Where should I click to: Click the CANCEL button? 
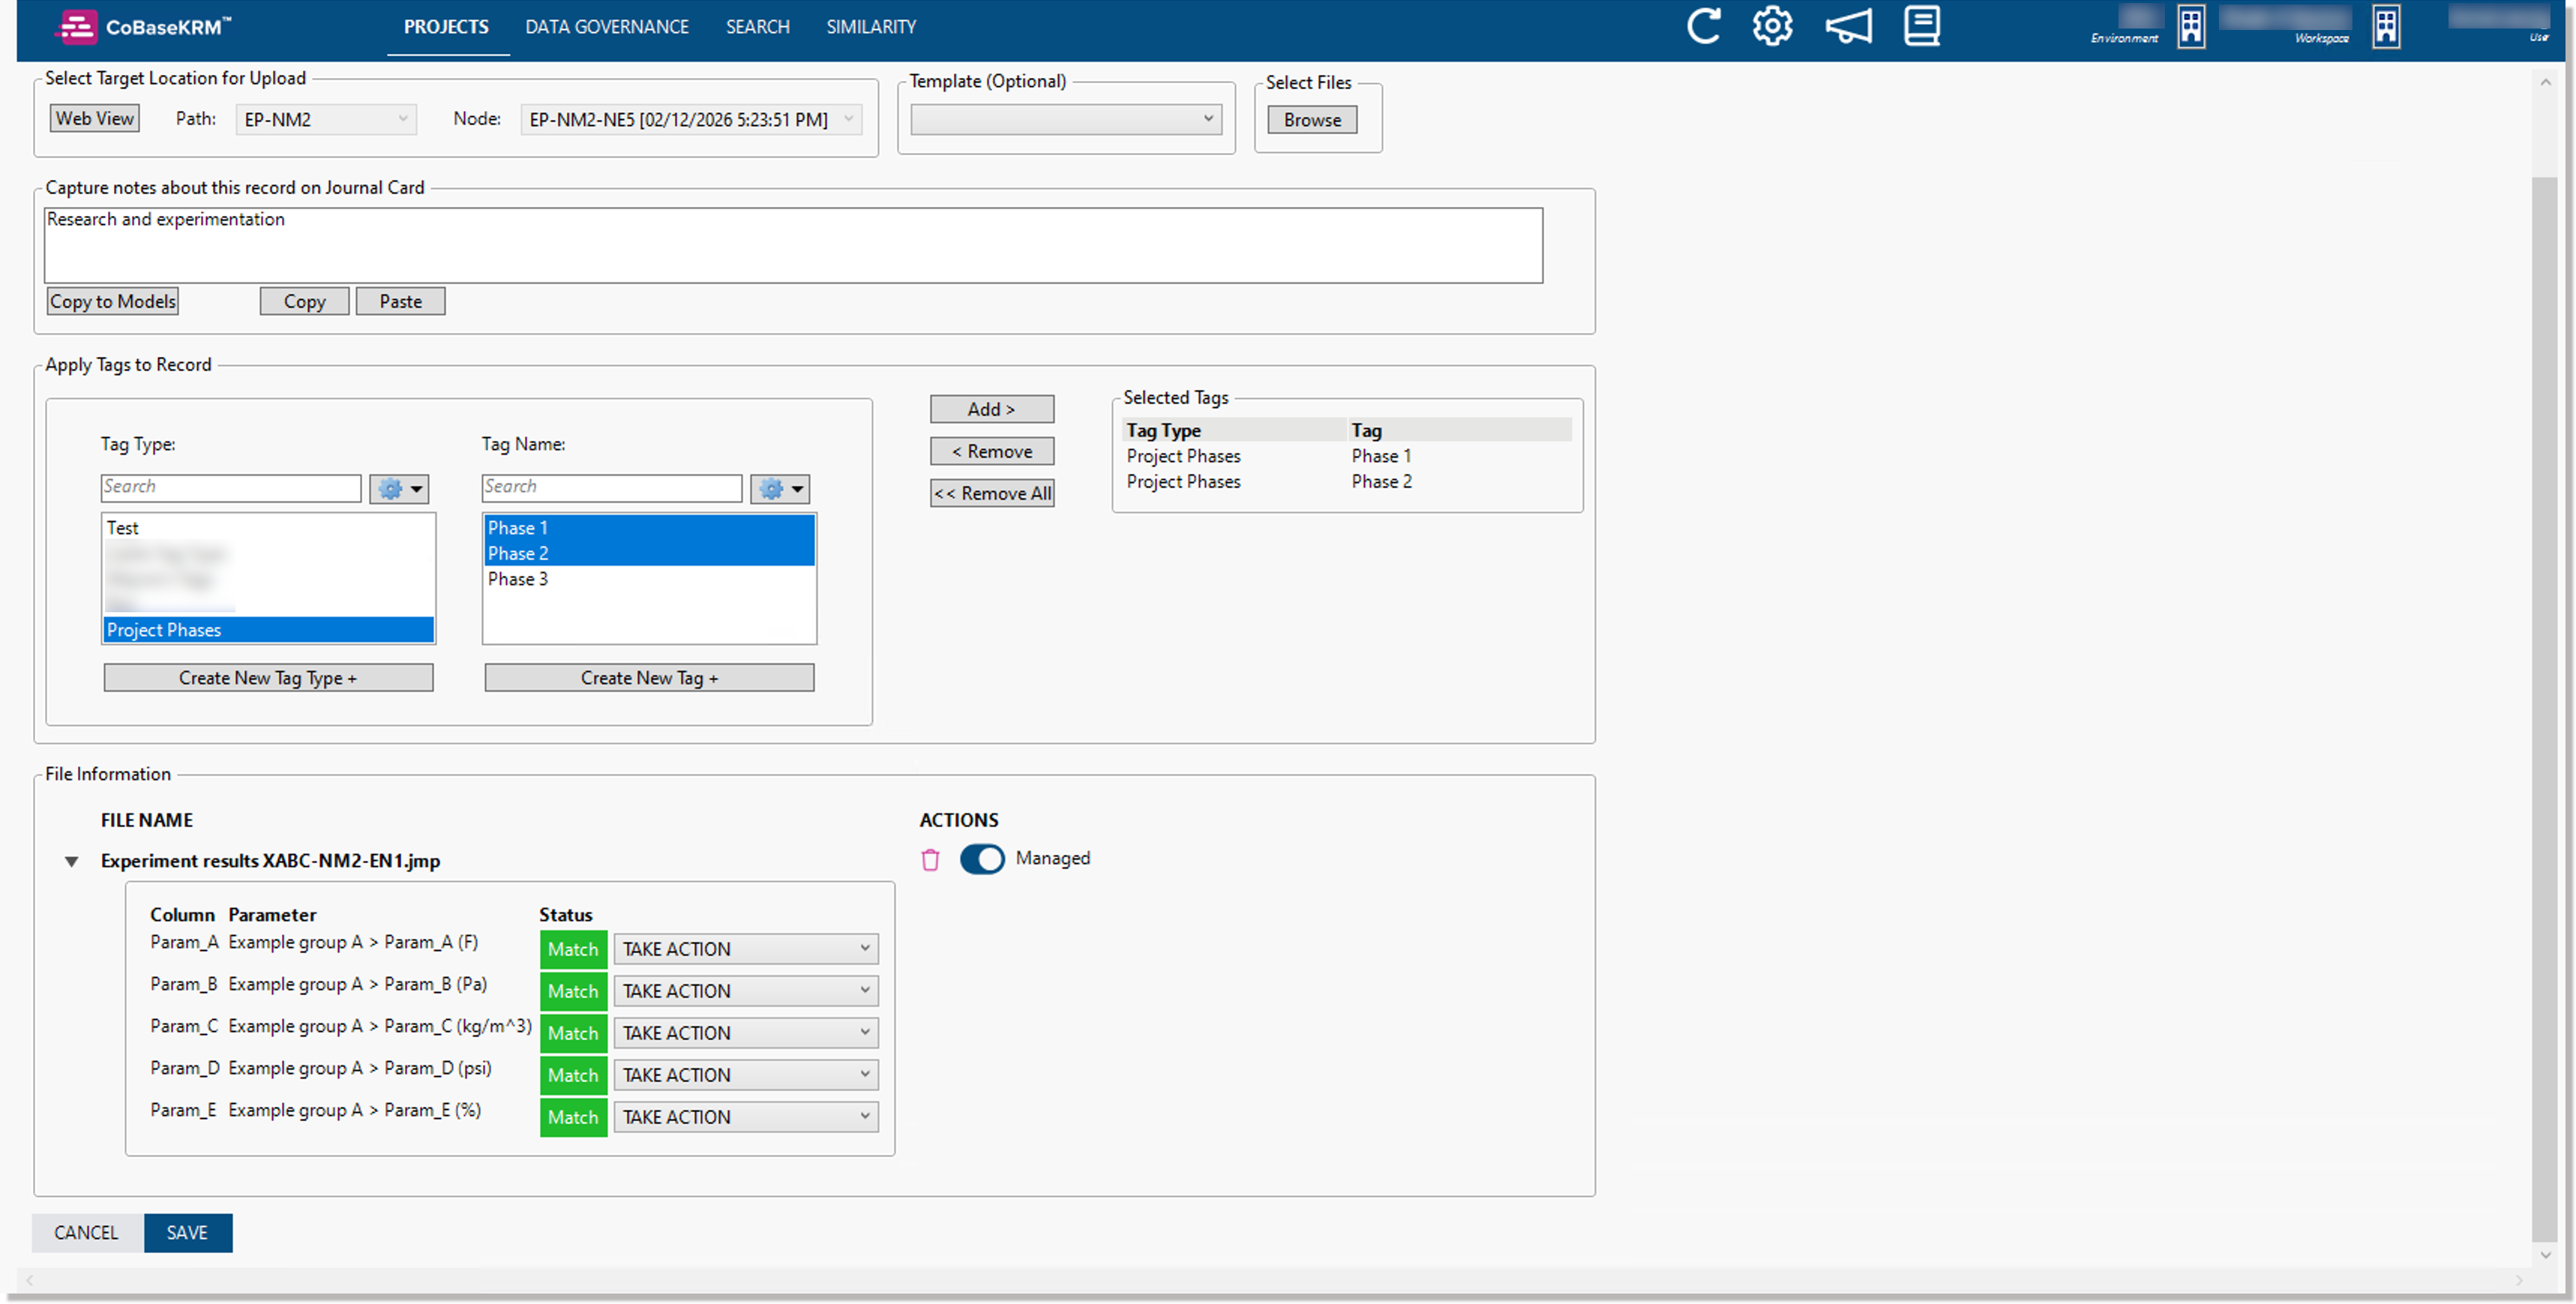pos(87,1232)
